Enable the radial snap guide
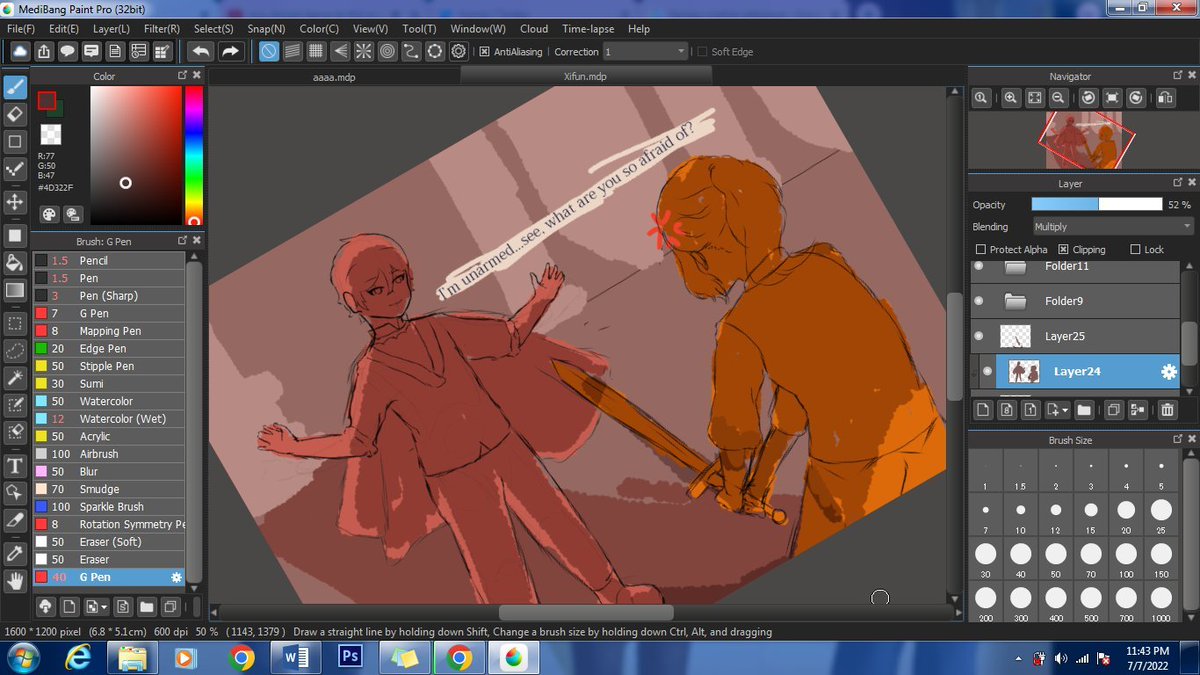1200x675 pixels. tap(364, 51)
